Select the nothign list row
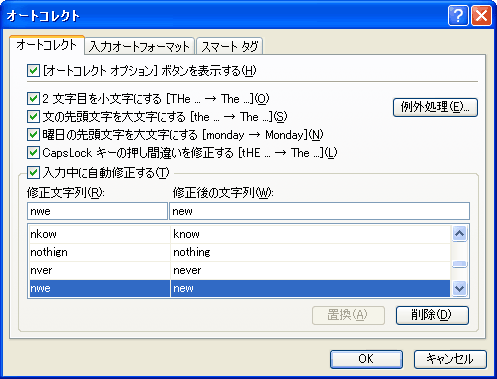497x379 pixels. (x=99, y=252)
